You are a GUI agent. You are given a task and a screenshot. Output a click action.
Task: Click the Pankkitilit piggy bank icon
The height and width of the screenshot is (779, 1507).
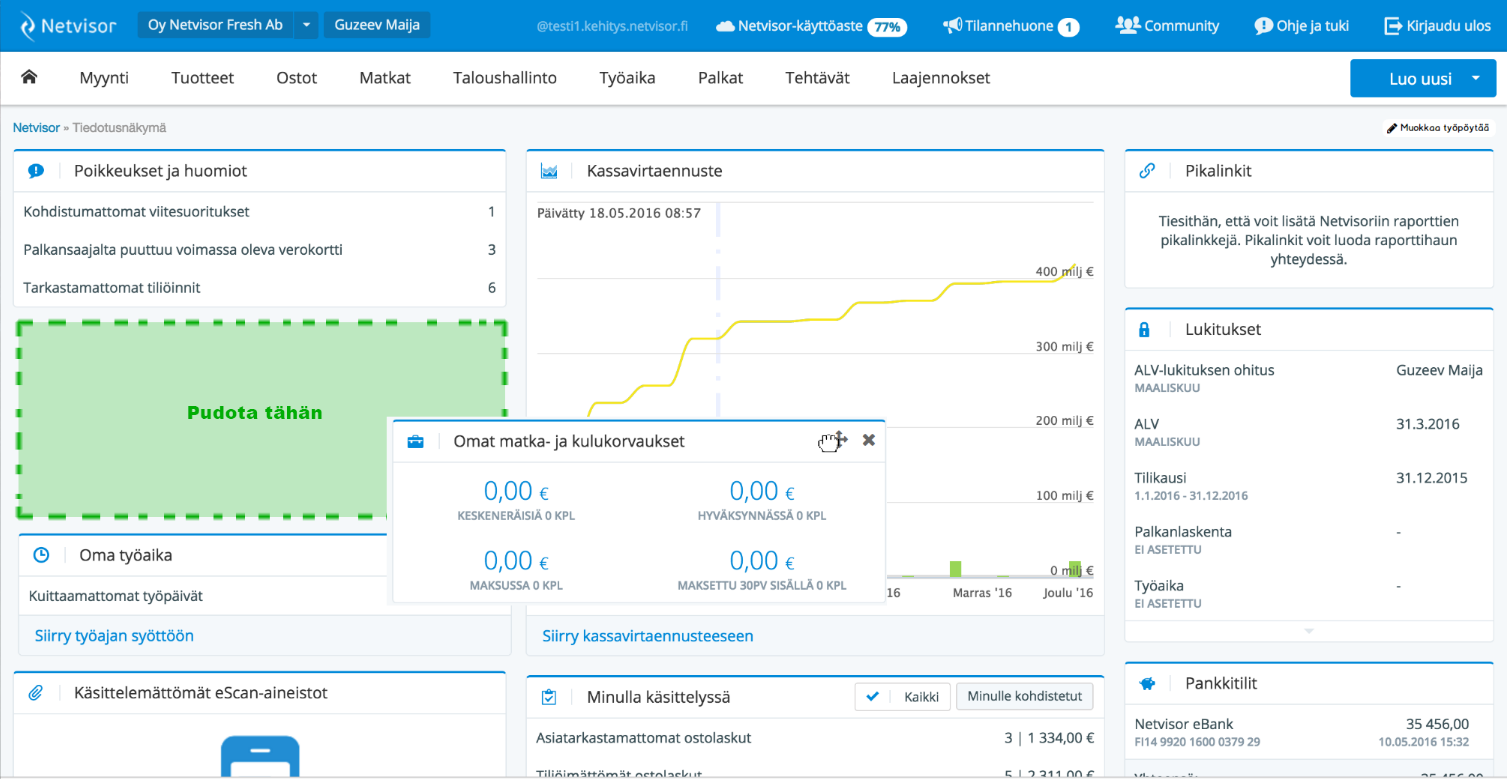[1146, 684]
